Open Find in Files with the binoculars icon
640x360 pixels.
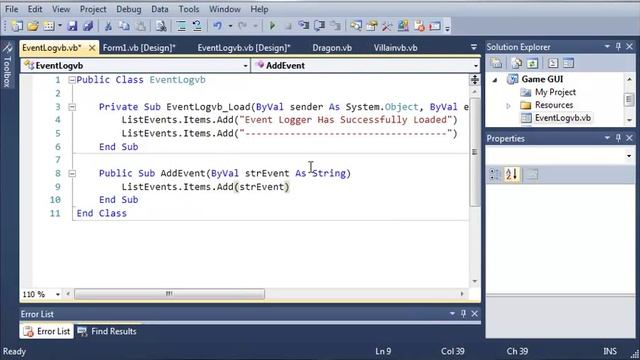click(161, 26)
